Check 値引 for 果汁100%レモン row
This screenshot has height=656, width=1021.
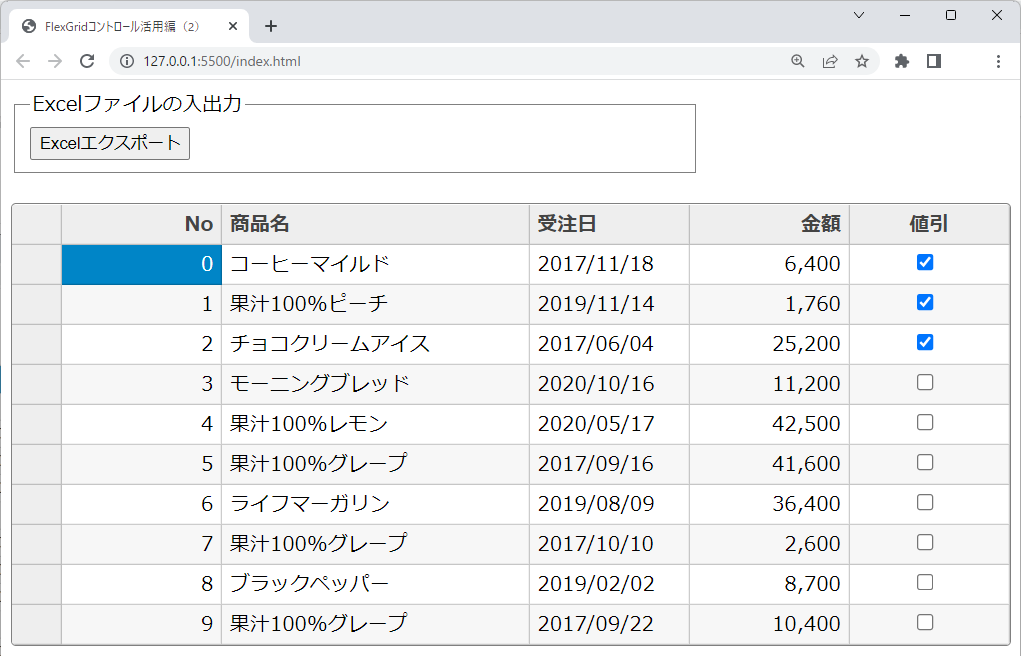pyautogui.click(x=925, y=422)
